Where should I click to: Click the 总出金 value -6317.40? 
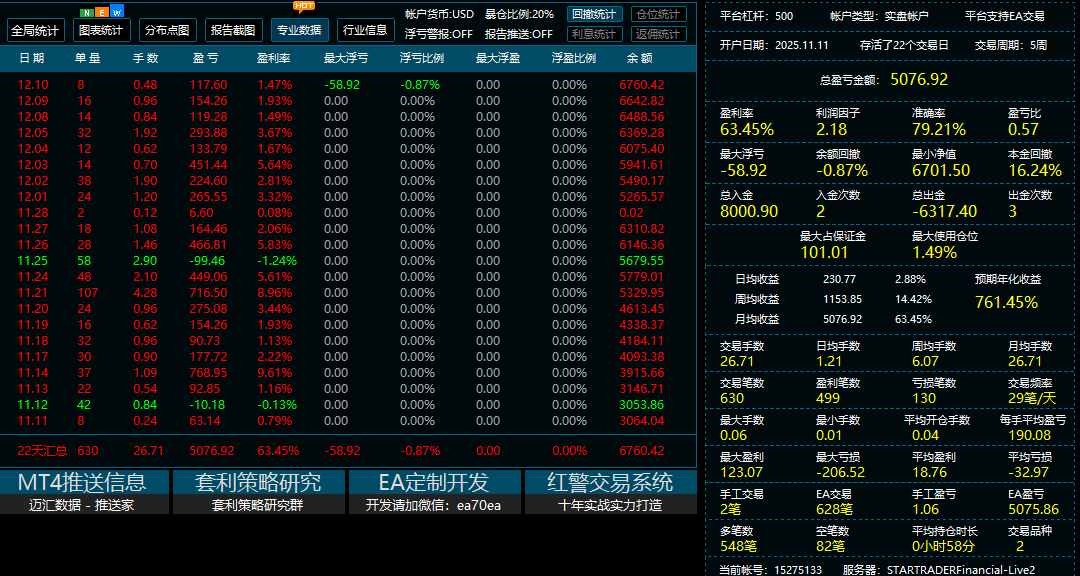944,212
